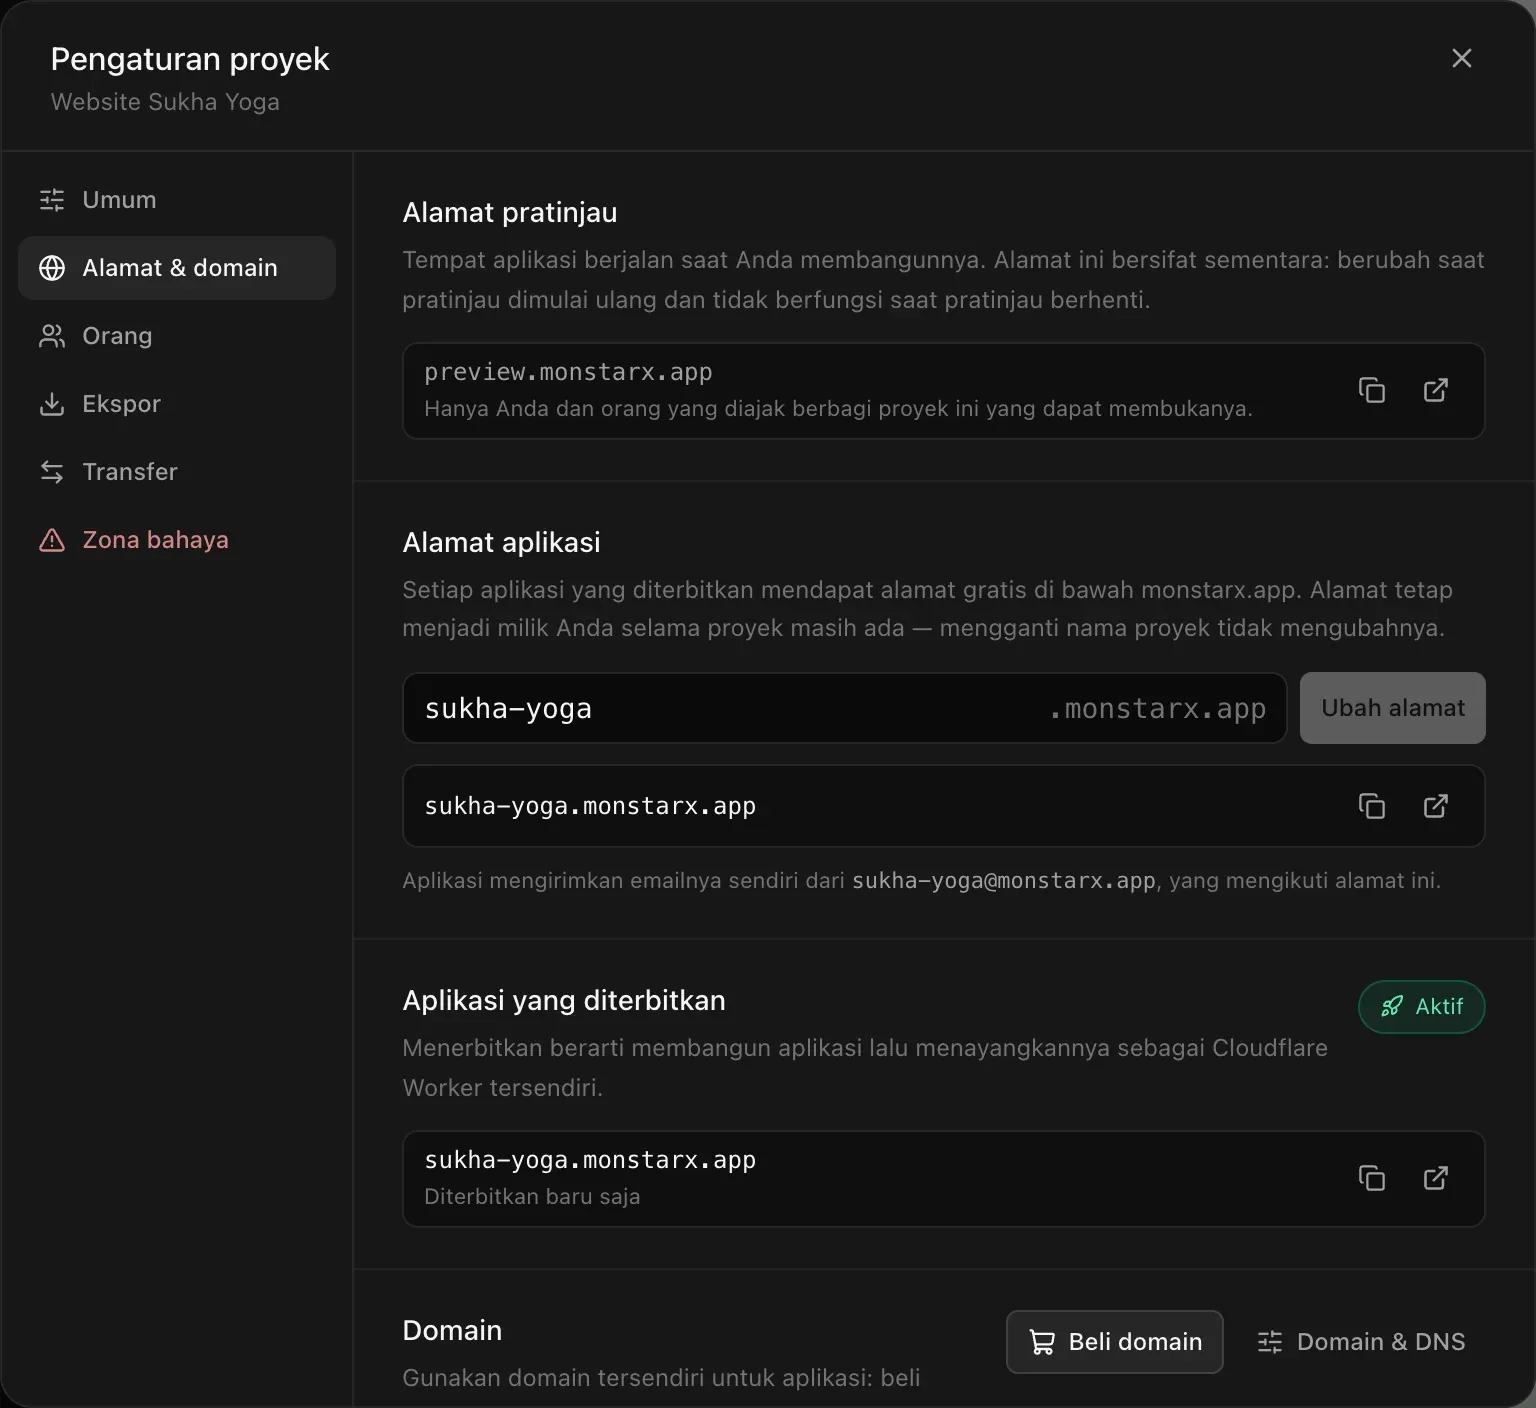
Task: Open Zona bahaya section
Action: pyautogui.click(x=177, y=540)
